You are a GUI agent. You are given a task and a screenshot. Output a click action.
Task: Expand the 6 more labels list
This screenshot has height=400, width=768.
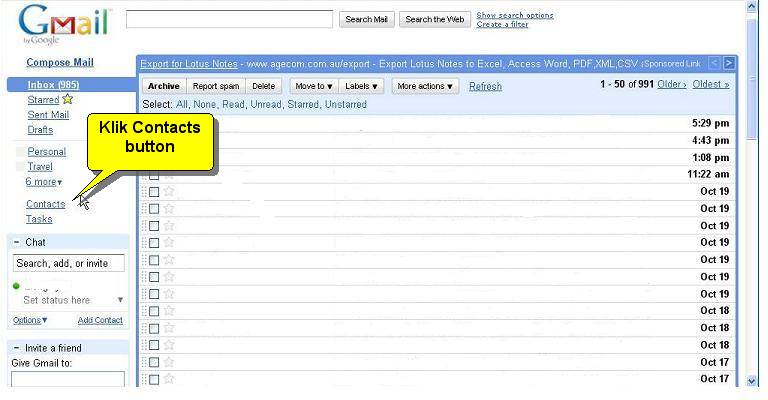click(44, 182)
